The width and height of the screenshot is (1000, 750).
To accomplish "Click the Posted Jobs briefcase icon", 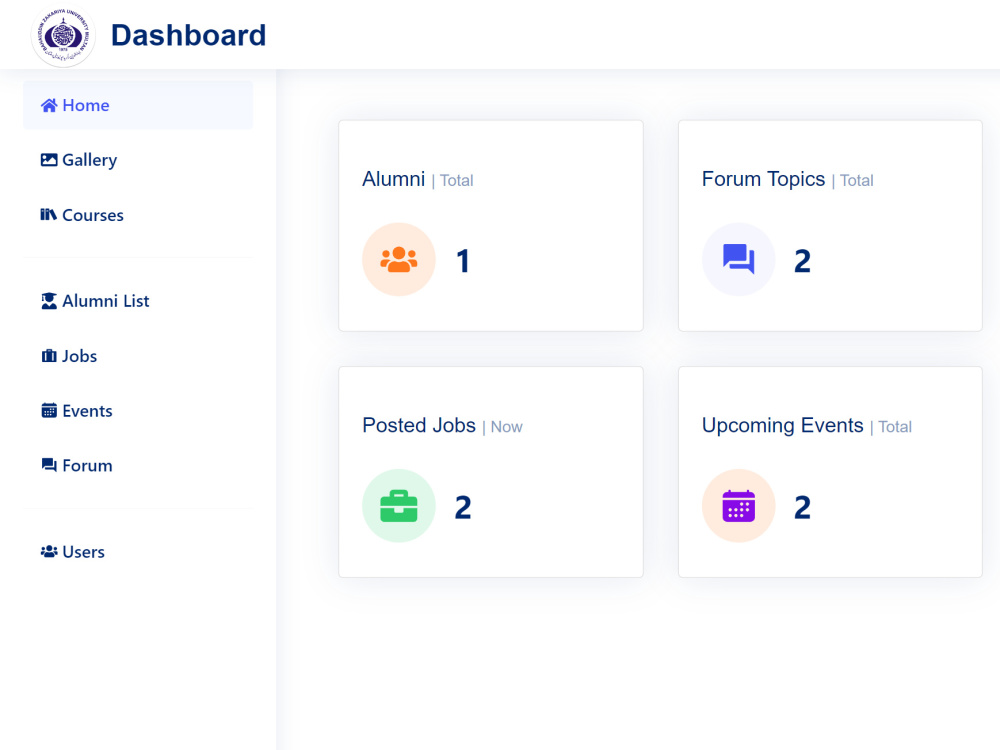I will coord(399,505).
